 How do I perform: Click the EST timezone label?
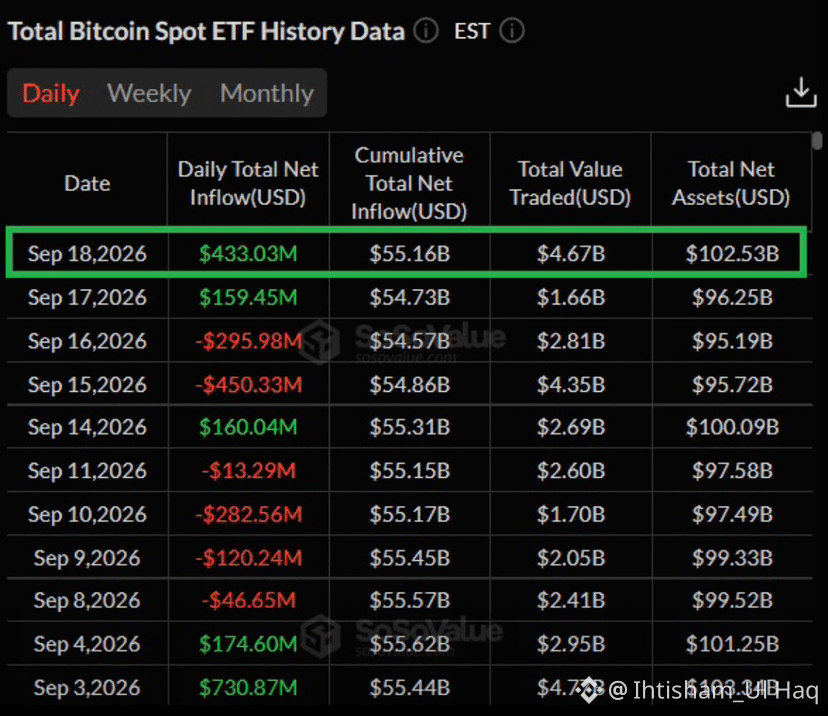472,31
